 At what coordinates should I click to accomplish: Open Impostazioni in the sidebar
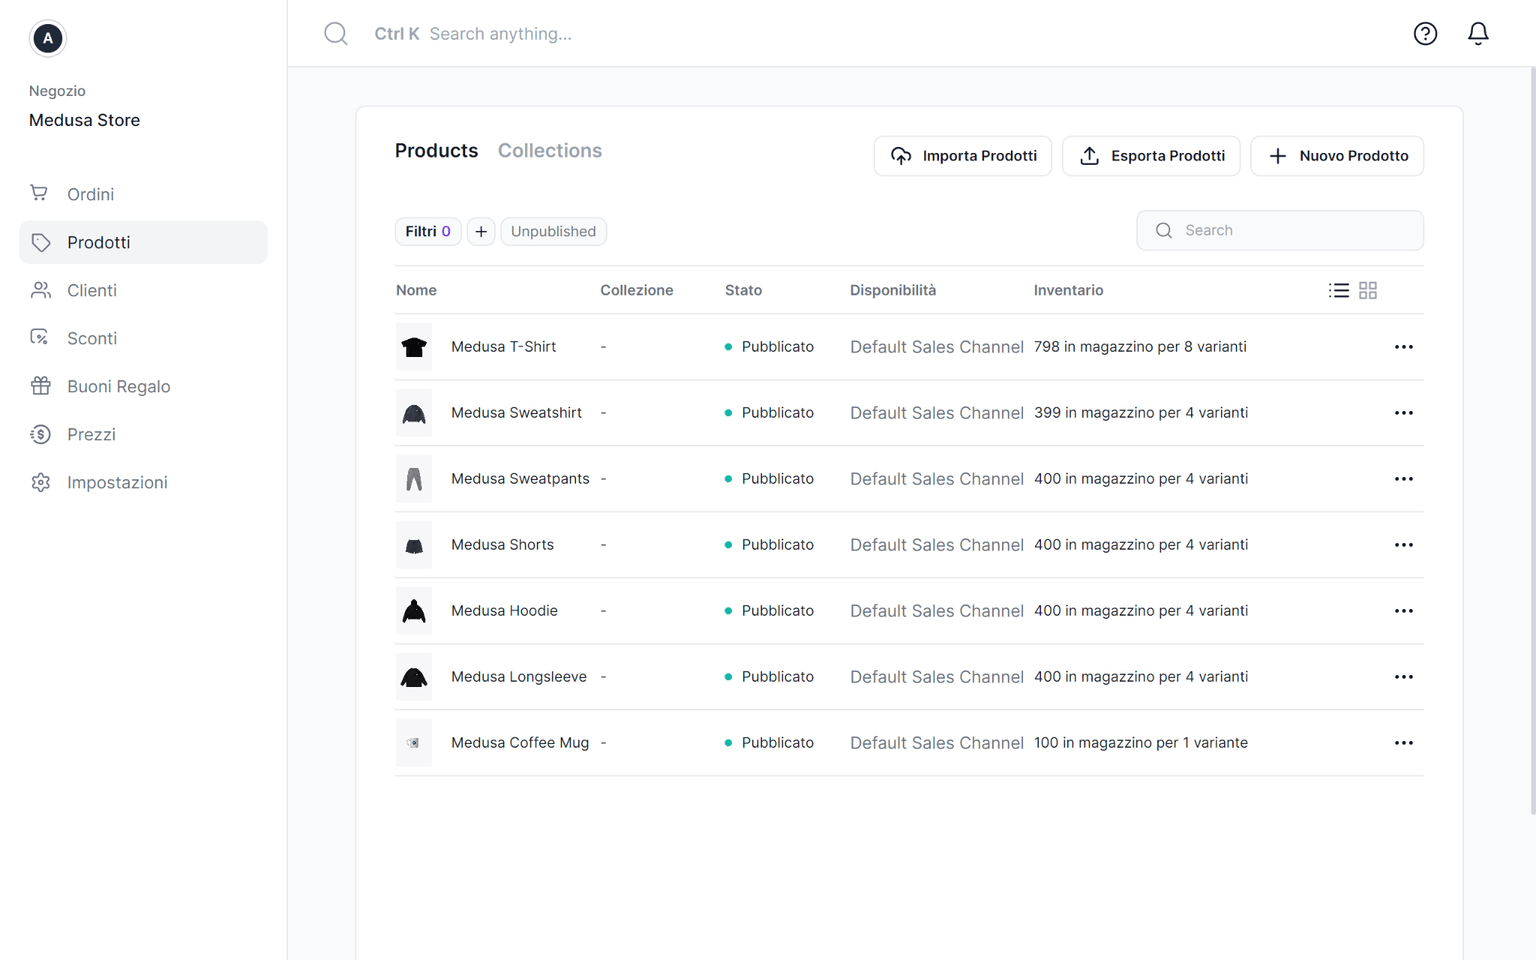pyautogui.click(x=143, y=482)
